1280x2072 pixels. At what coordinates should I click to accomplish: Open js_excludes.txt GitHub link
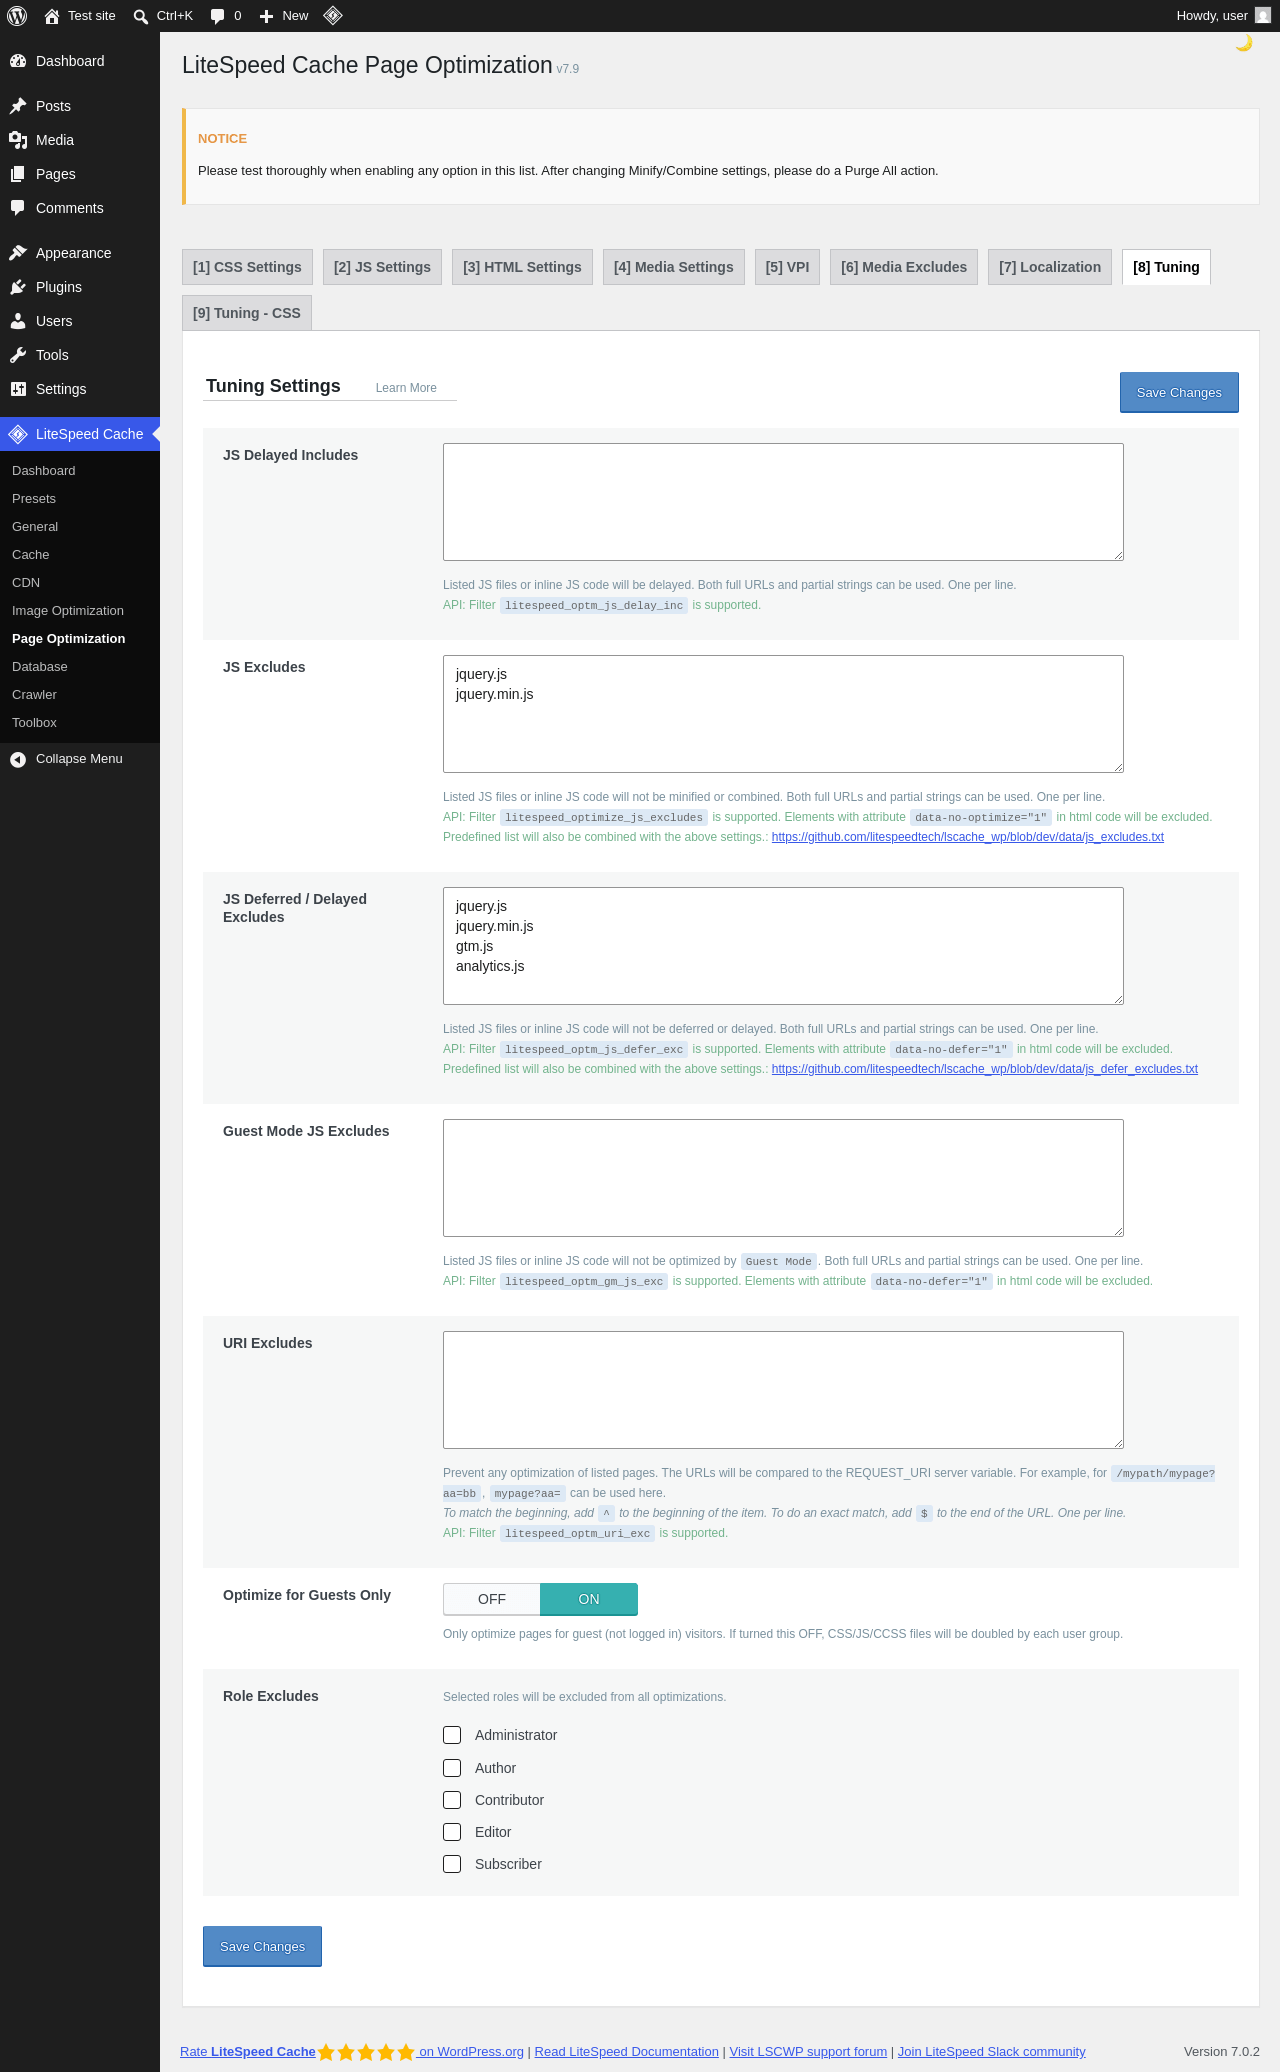click(968, 837)
